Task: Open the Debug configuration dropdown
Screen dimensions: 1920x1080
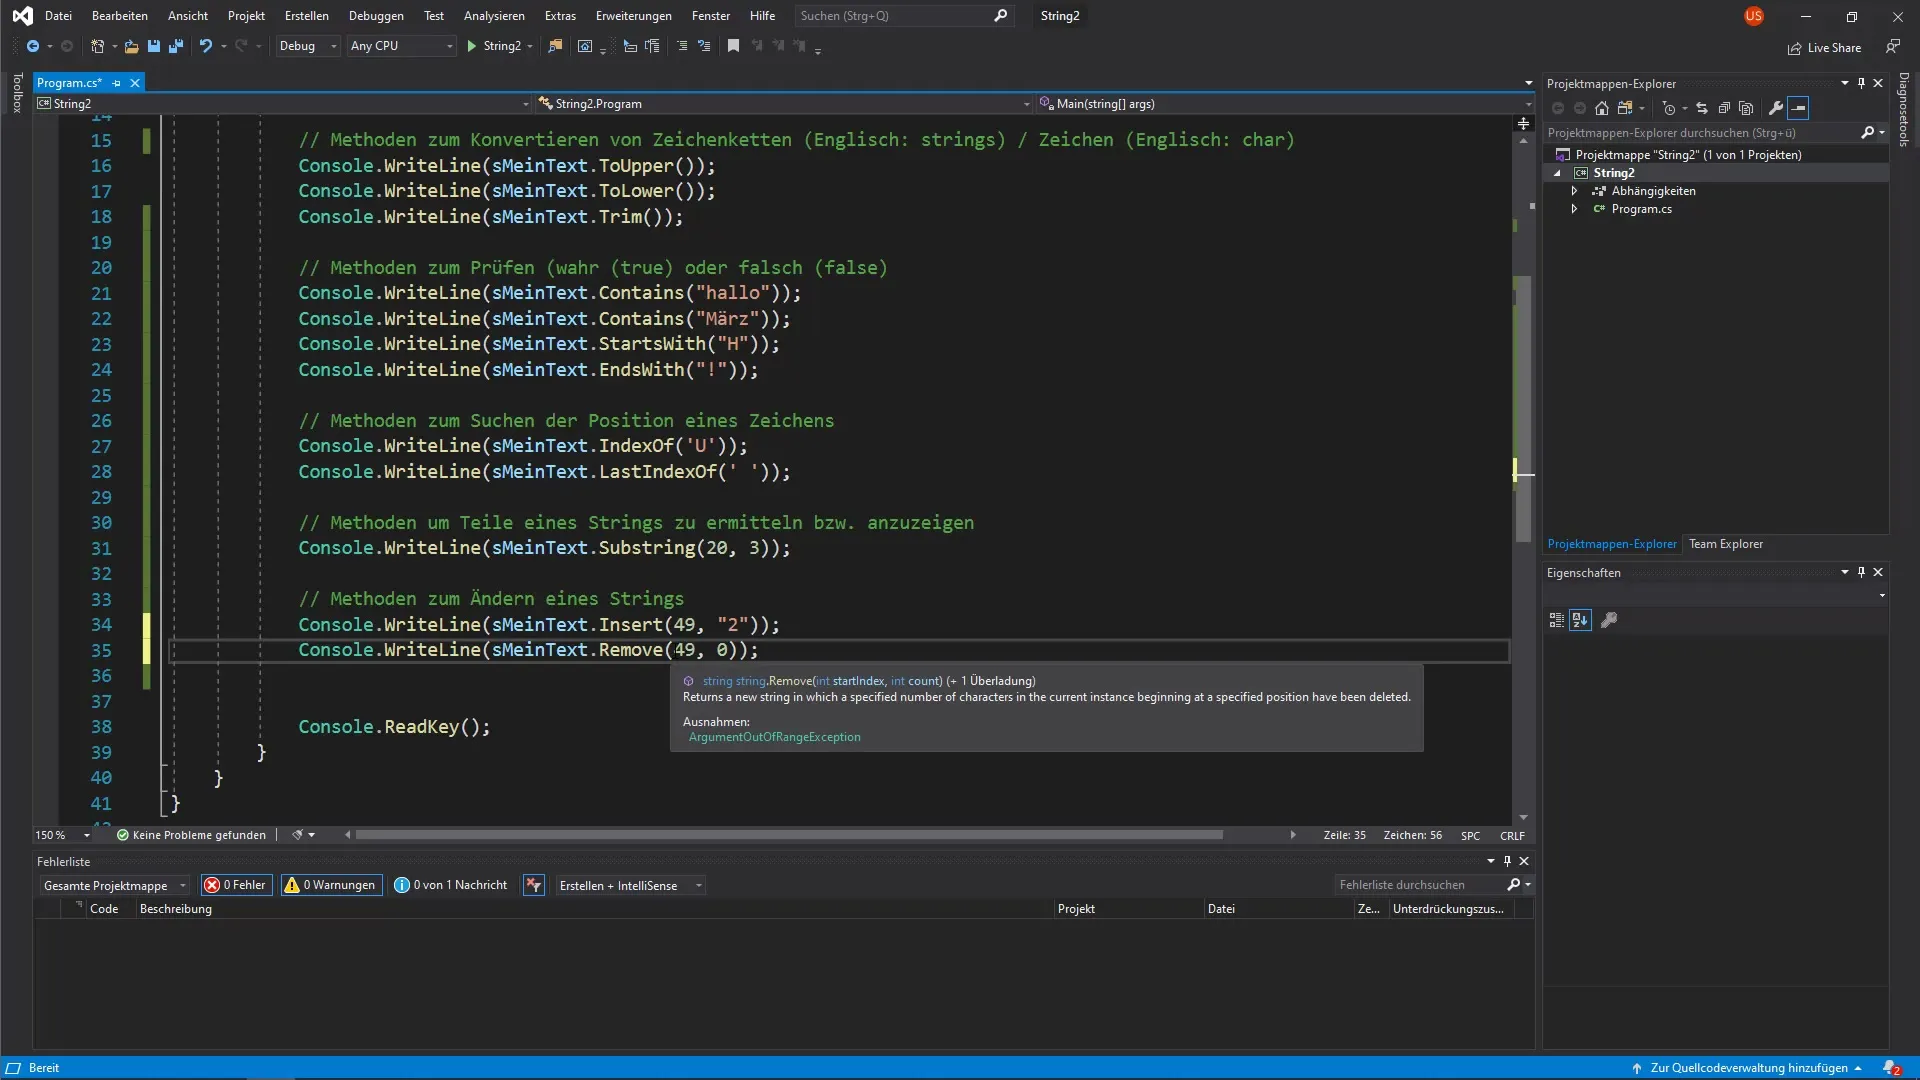Action: click(307, 46)
